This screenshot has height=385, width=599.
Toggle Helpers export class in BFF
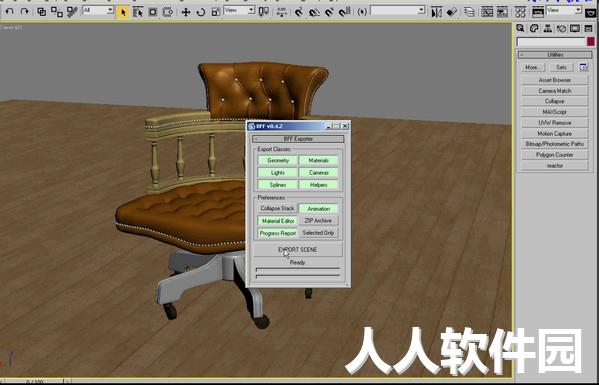tap(318, 185)
